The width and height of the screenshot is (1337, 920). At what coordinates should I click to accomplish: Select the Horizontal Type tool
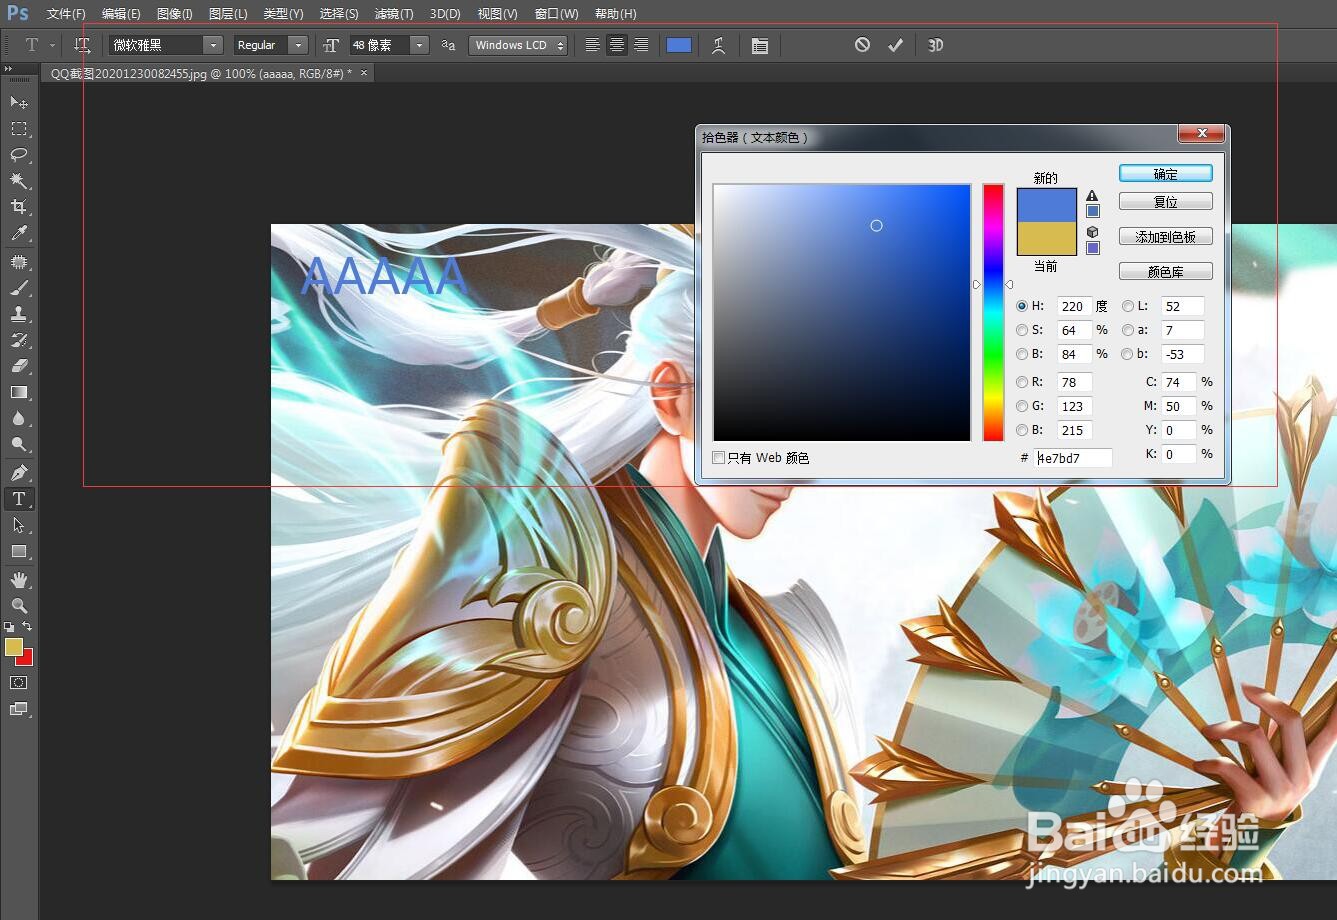click(x=18, y=498)
